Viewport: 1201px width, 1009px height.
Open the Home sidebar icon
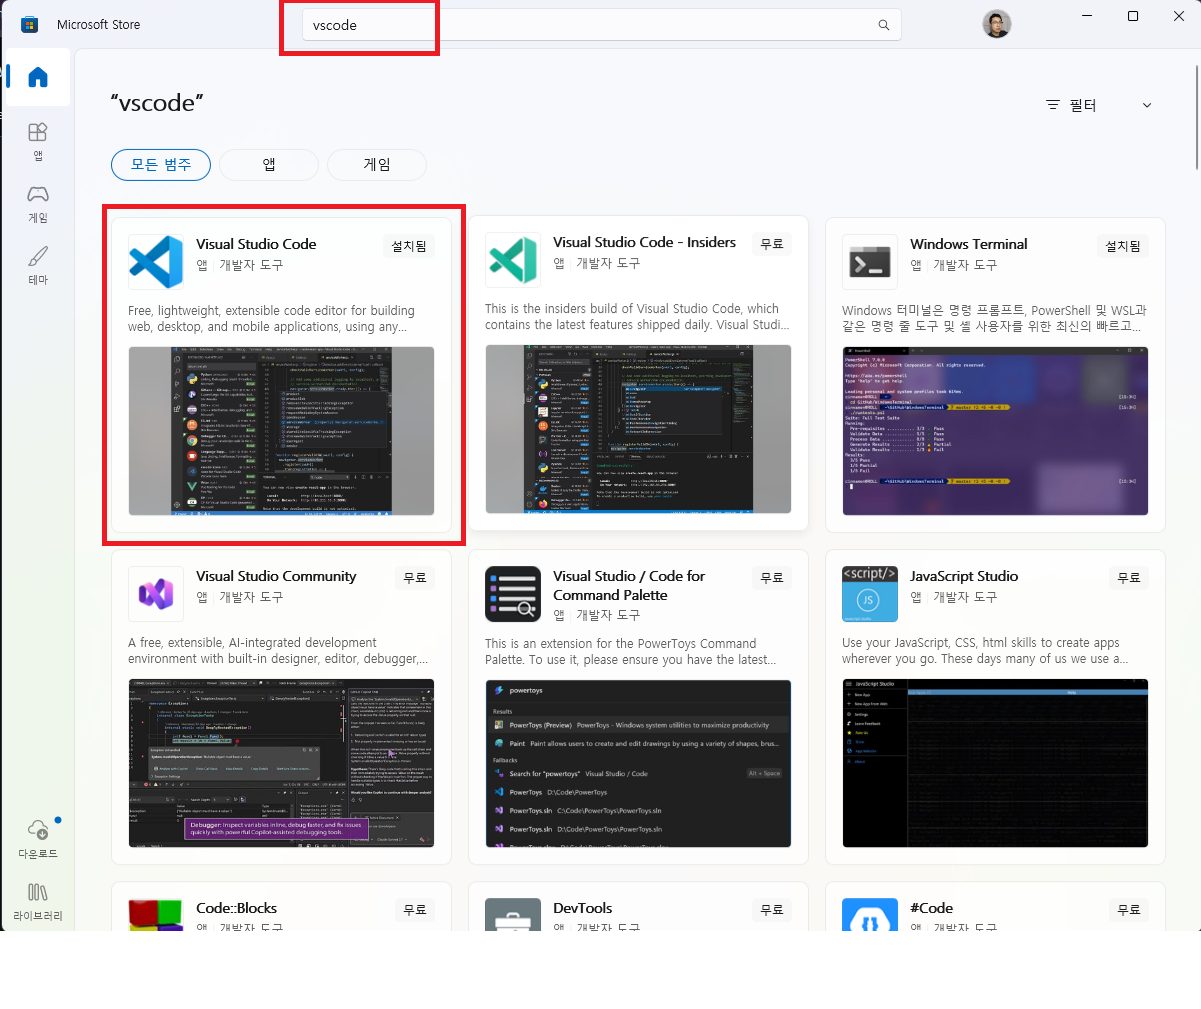38,77
